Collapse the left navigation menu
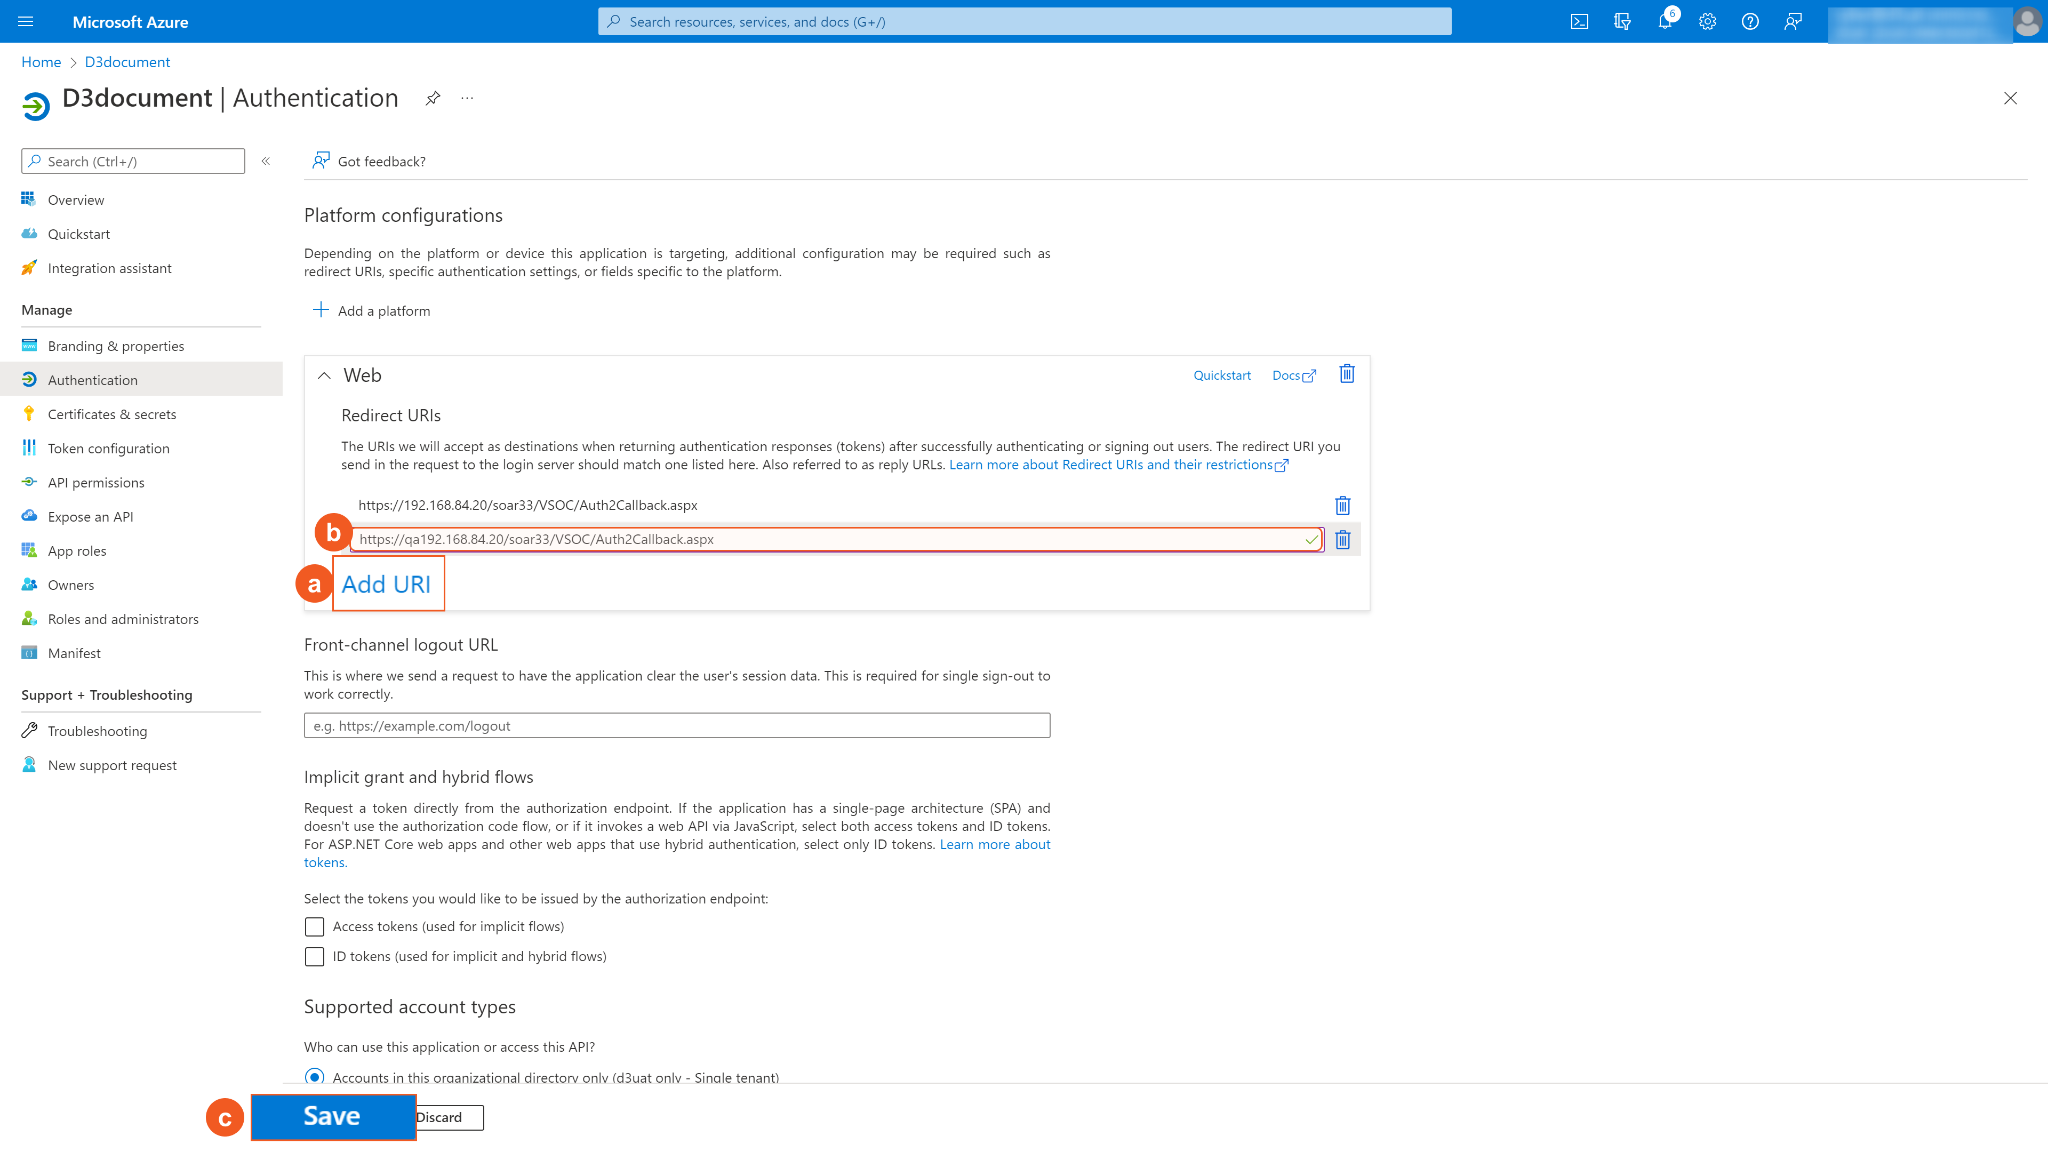 click(266, 161)
